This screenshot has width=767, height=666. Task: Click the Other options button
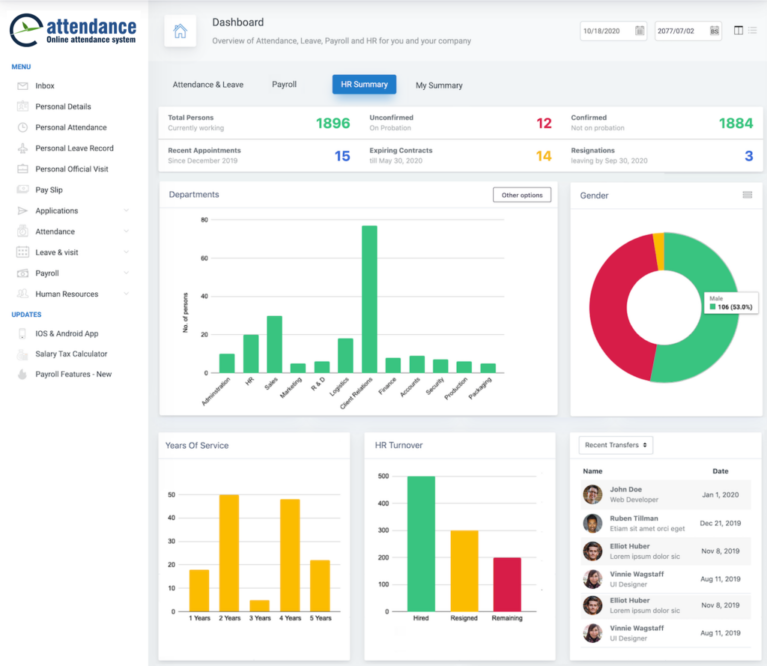click(x=522, y=195)
